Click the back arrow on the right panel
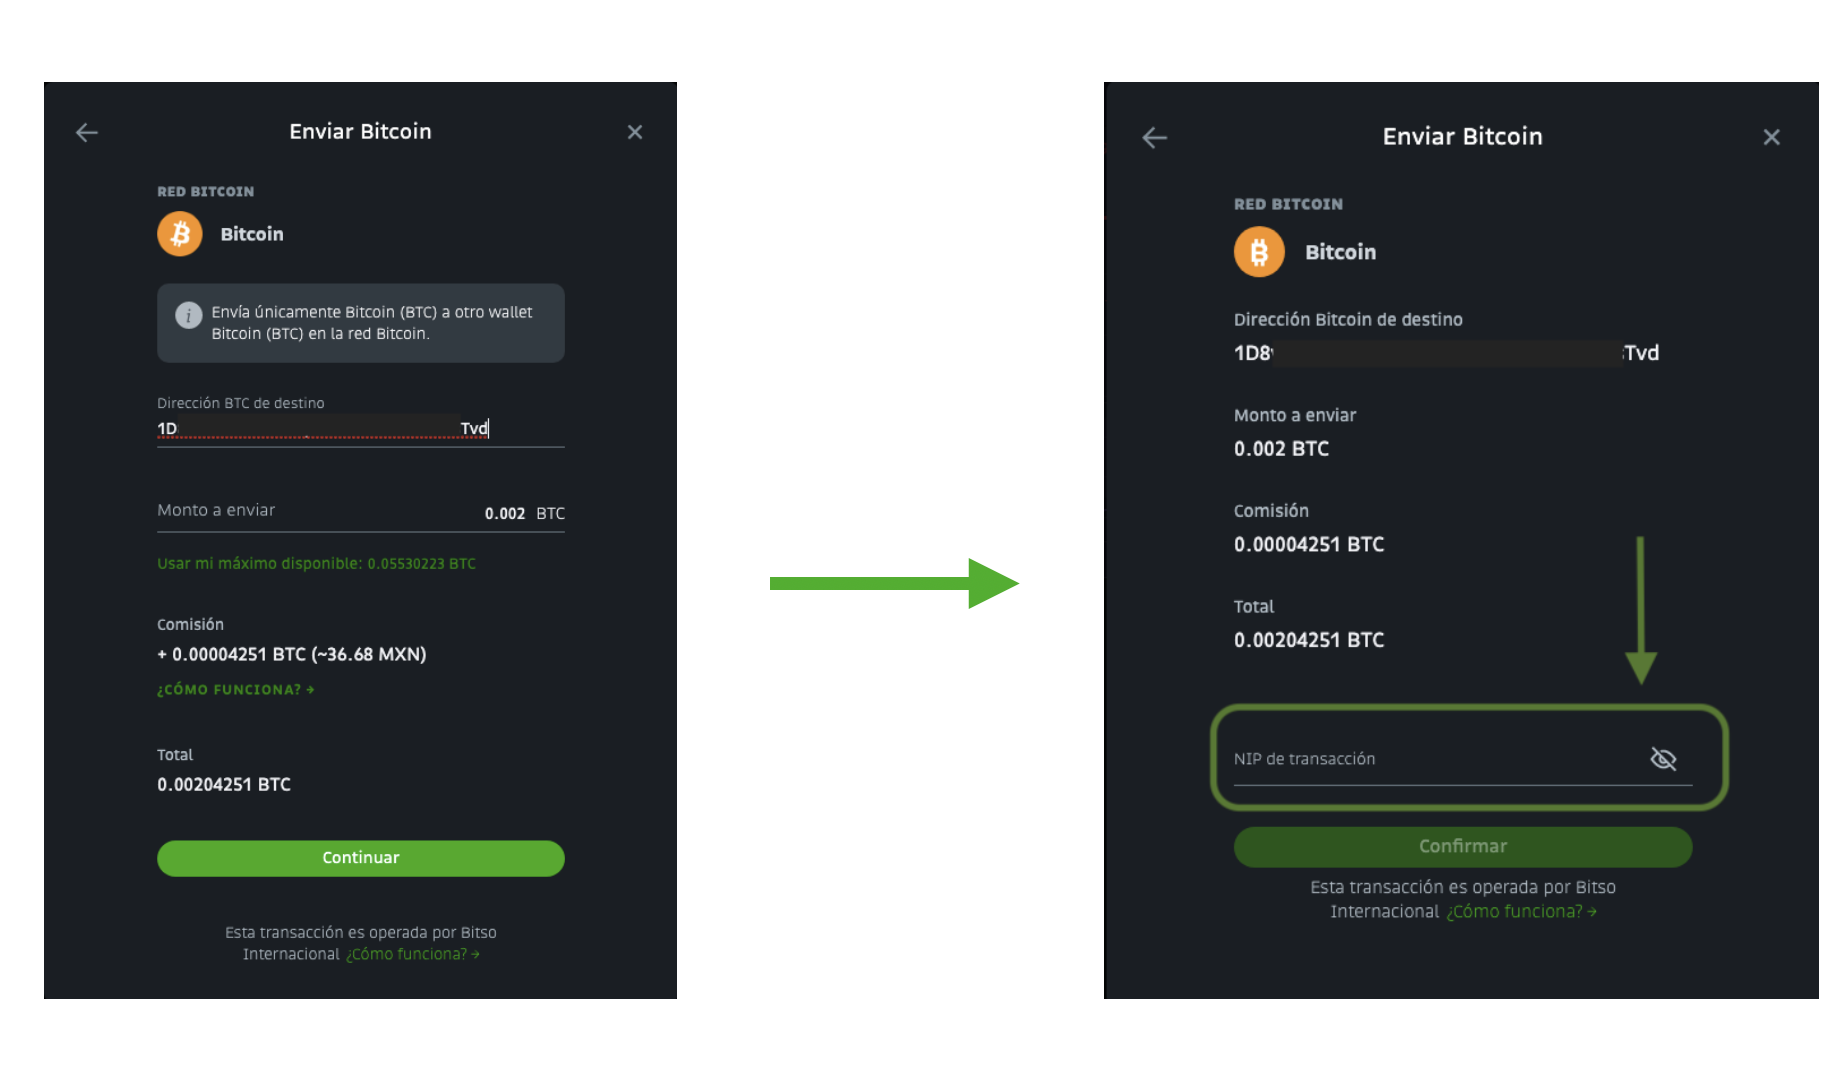This screenshot has height=1088, width=1838. pyautogui.click(x=1155, y=137)
